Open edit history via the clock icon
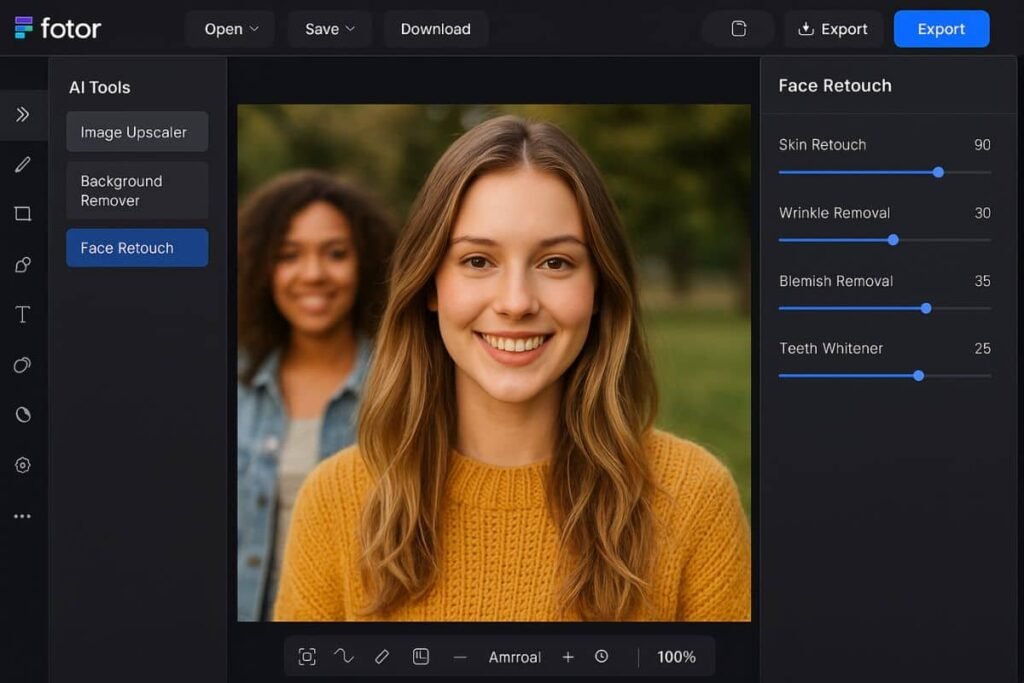The height and width of the screenshot is (683, 1024). click(602, 656)
